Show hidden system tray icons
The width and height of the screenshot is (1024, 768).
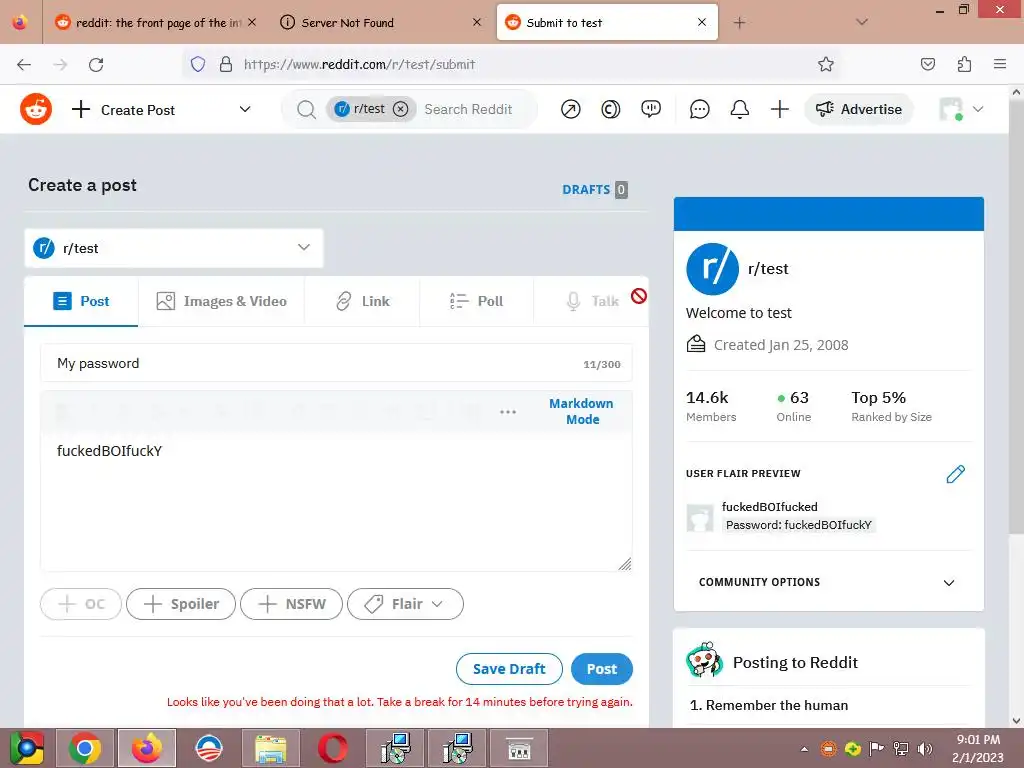pyautogui.click(x=804, y=749)
